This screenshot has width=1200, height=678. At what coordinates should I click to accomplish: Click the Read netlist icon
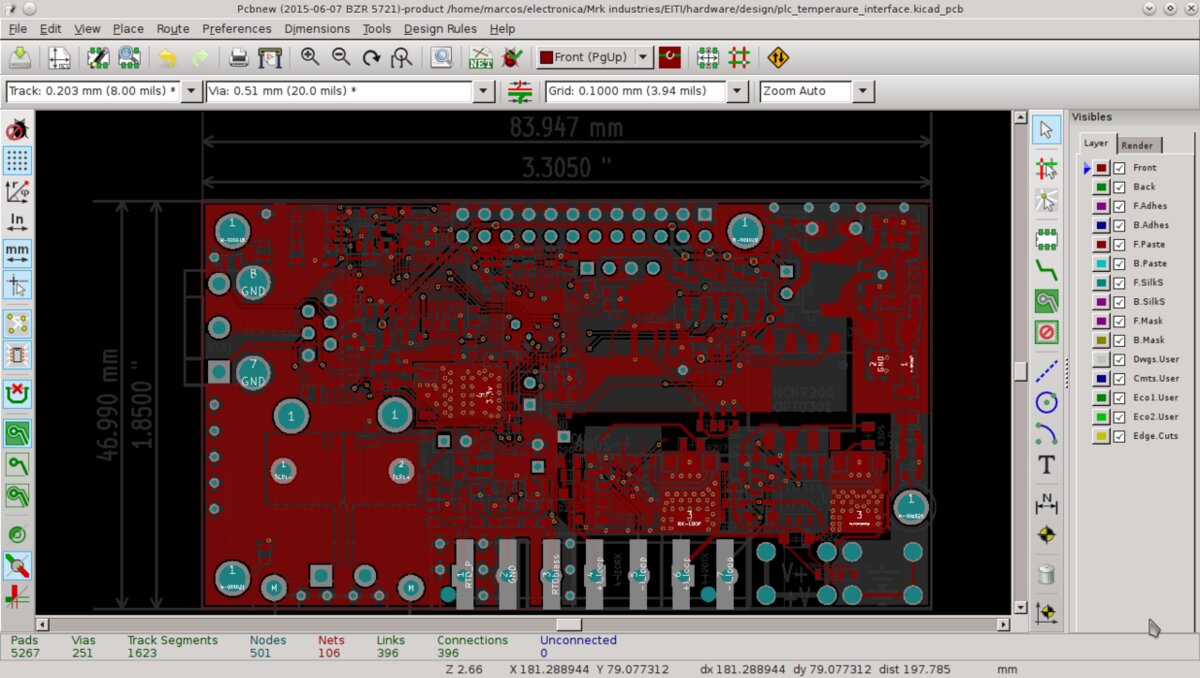(x=480, y=57)
